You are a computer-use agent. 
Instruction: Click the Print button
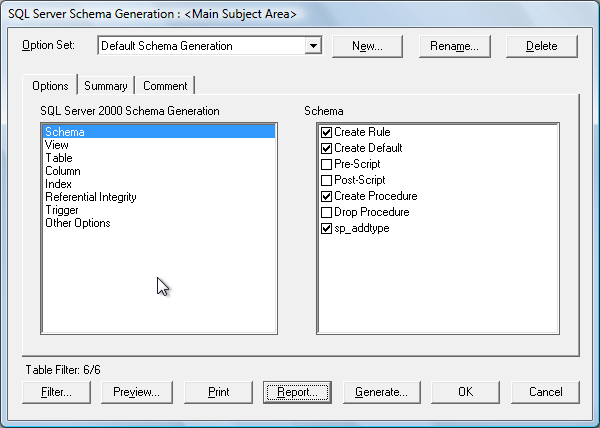(218, 392)
